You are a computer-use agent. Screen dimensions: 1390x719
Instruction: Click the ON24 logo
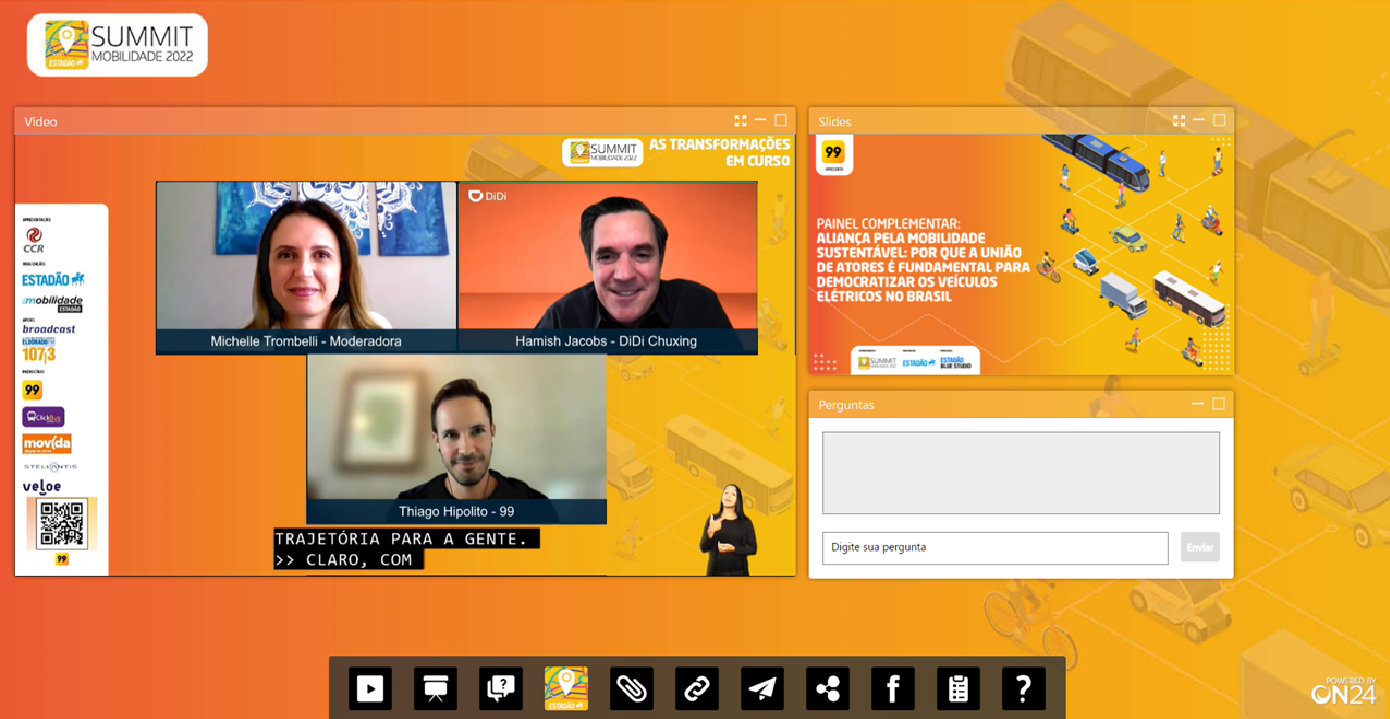tap(1343, 691)
